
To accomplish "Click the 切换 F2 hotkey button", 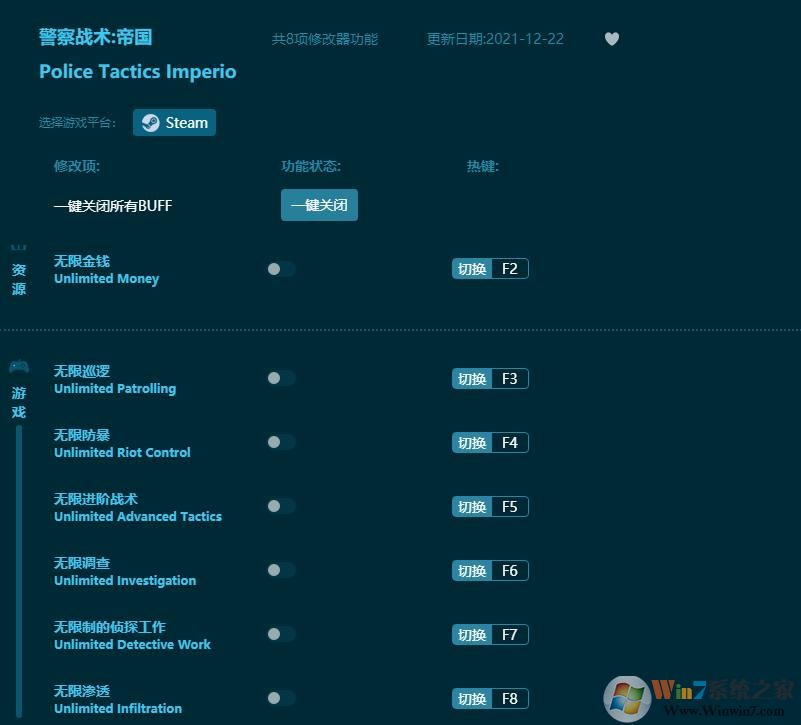I will pyautogui.click(x=490, y=268).
